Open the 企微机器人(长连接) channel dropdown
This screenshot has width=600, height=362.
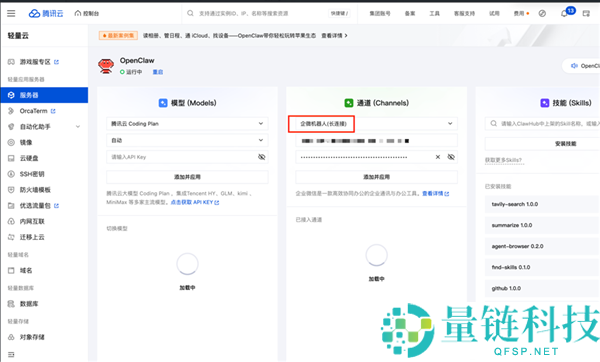pos(377,124)
